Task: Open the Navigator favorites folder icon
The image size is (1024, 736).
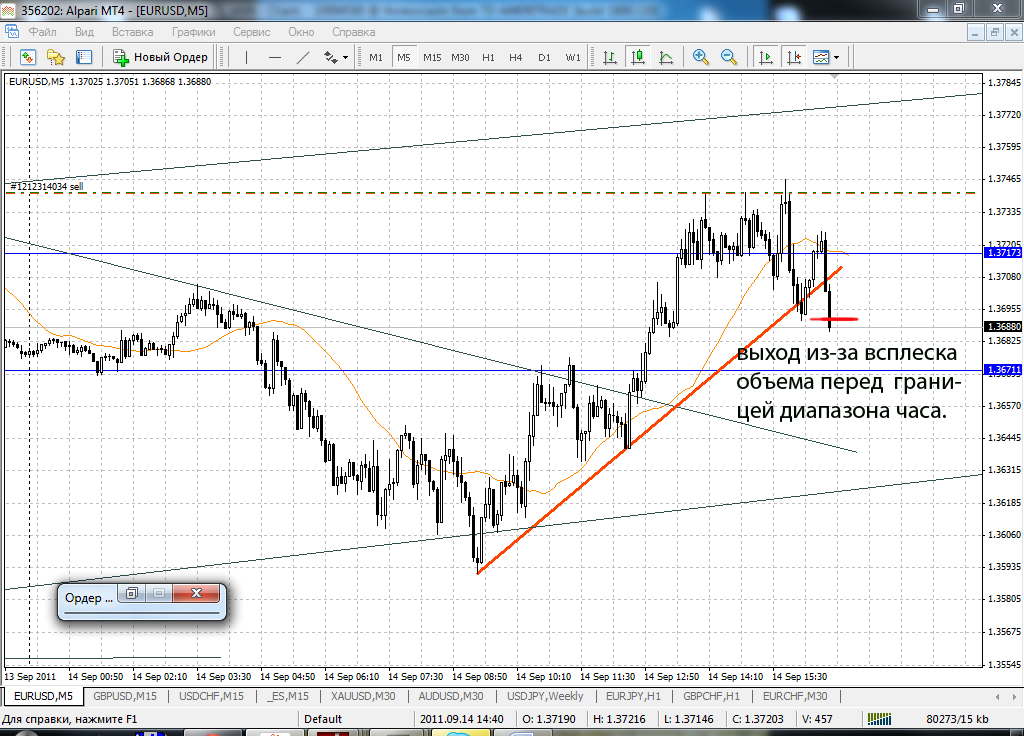Action: click(x=56, y=57)
